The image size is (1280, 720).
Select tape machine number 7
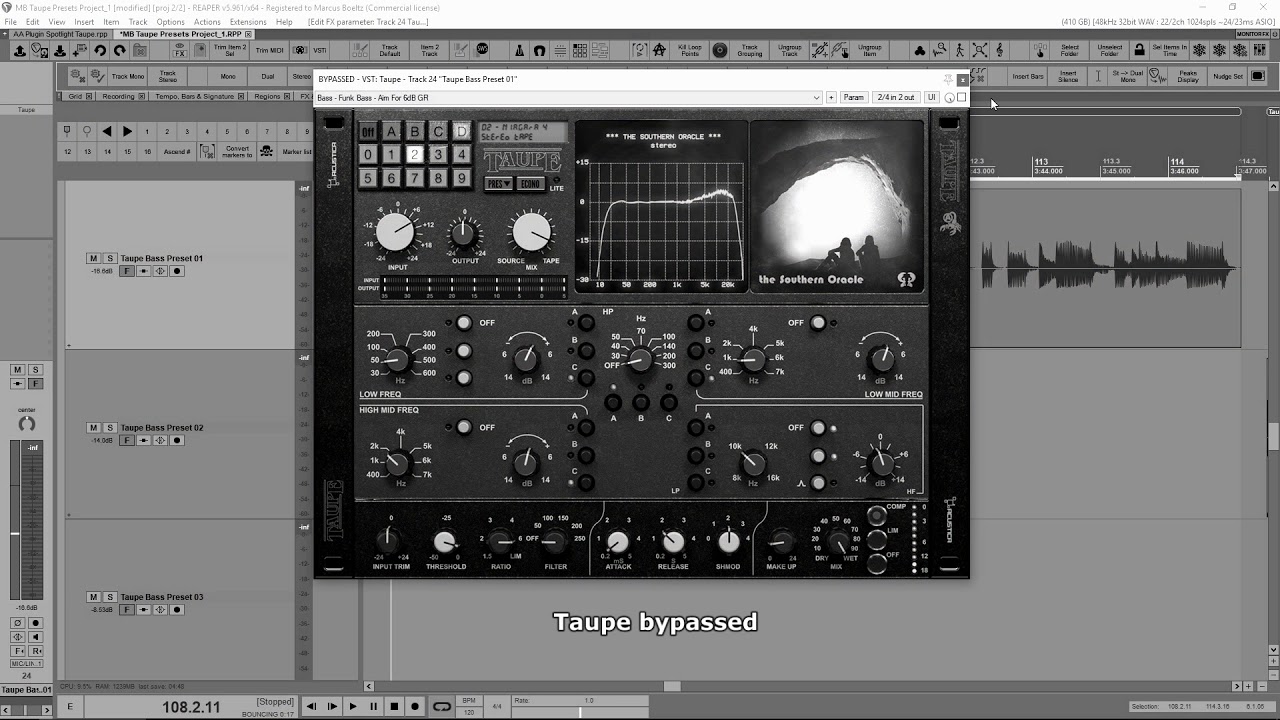[x=414, y=178]
